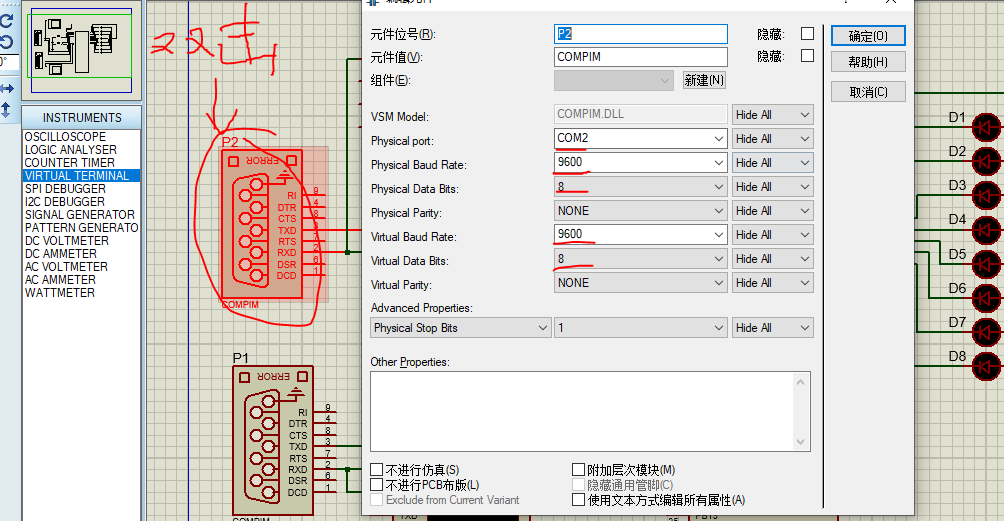1004x521 pixels.
Task: Select VIRTUAL TERMINAL instrument
Action: pyautogui.click(x=81, y=175)
